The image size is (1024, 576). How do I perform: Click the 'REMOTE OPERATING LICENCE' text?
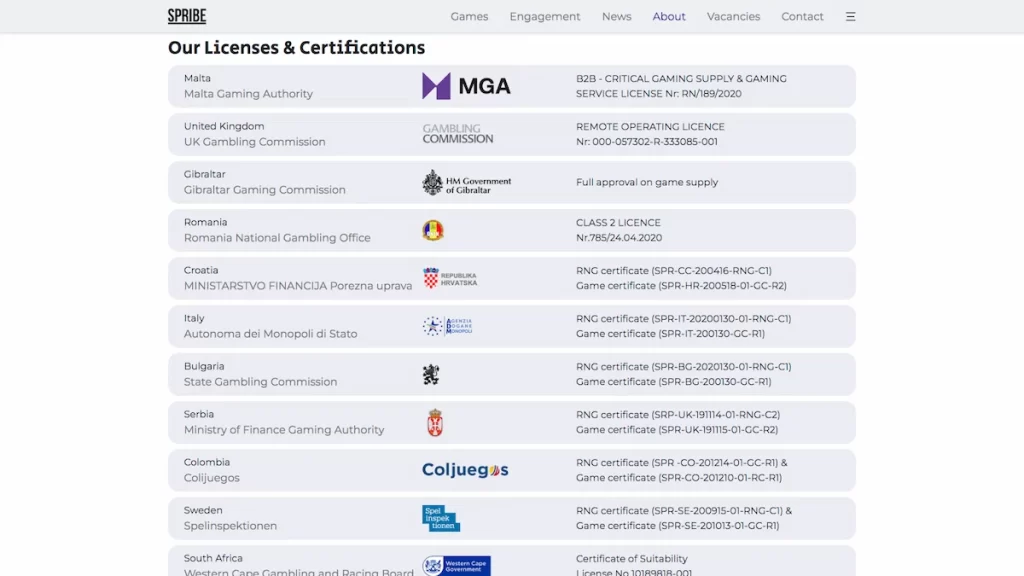click(x=650, y=127)
